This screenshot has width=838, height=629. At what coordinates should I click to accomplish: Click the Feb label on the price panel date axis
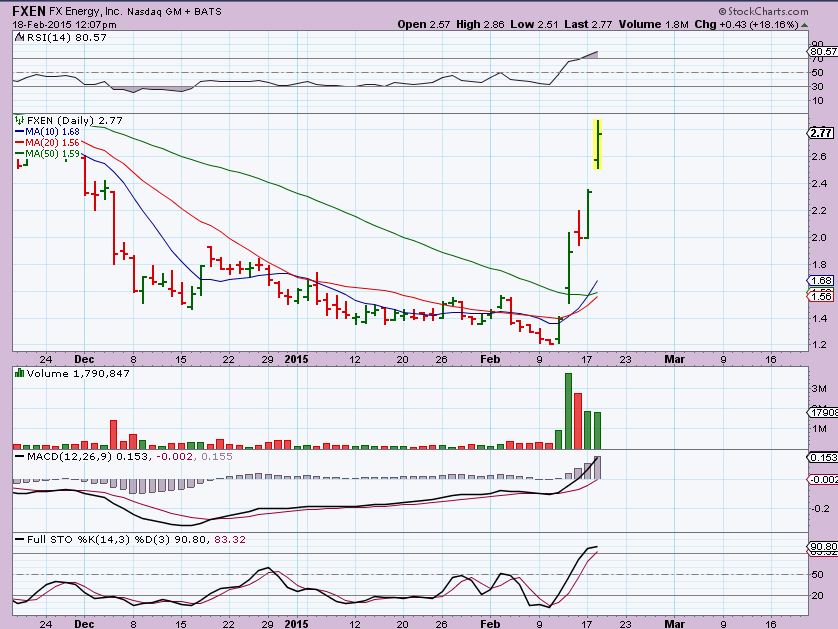(x=490, y=359)
